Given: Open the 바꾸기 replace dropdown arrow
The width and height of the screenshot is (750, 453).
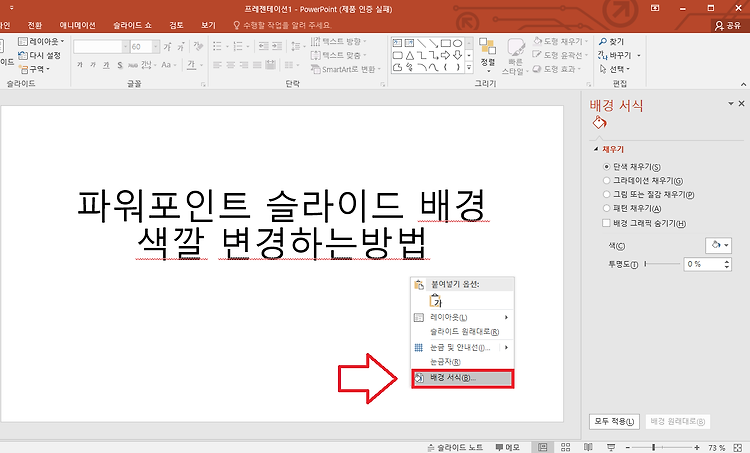Looking at the screenshot, I should coord(639,55).
